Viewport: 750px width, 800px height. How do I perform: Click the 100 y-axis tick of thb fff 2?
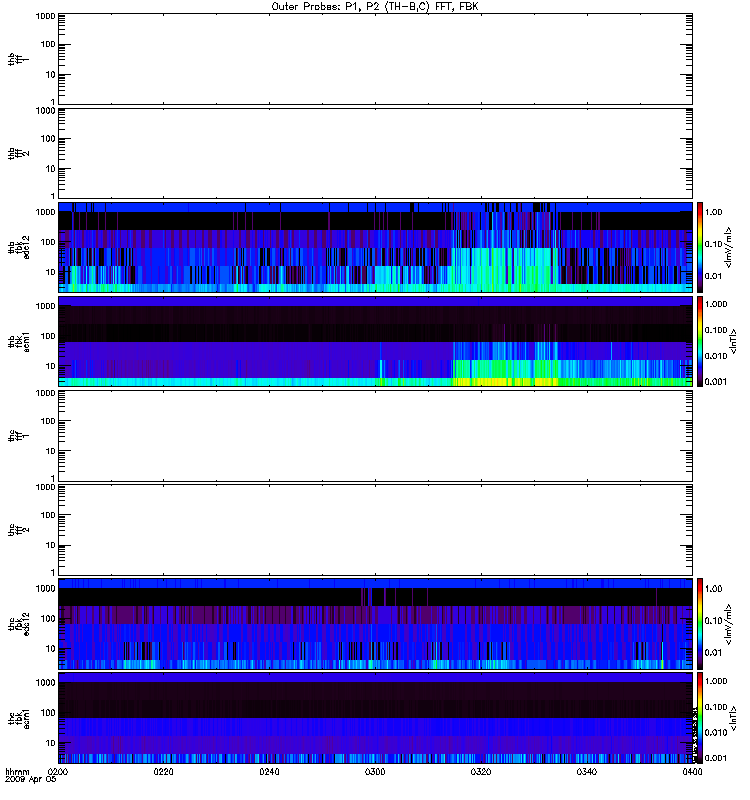[48, 139]
